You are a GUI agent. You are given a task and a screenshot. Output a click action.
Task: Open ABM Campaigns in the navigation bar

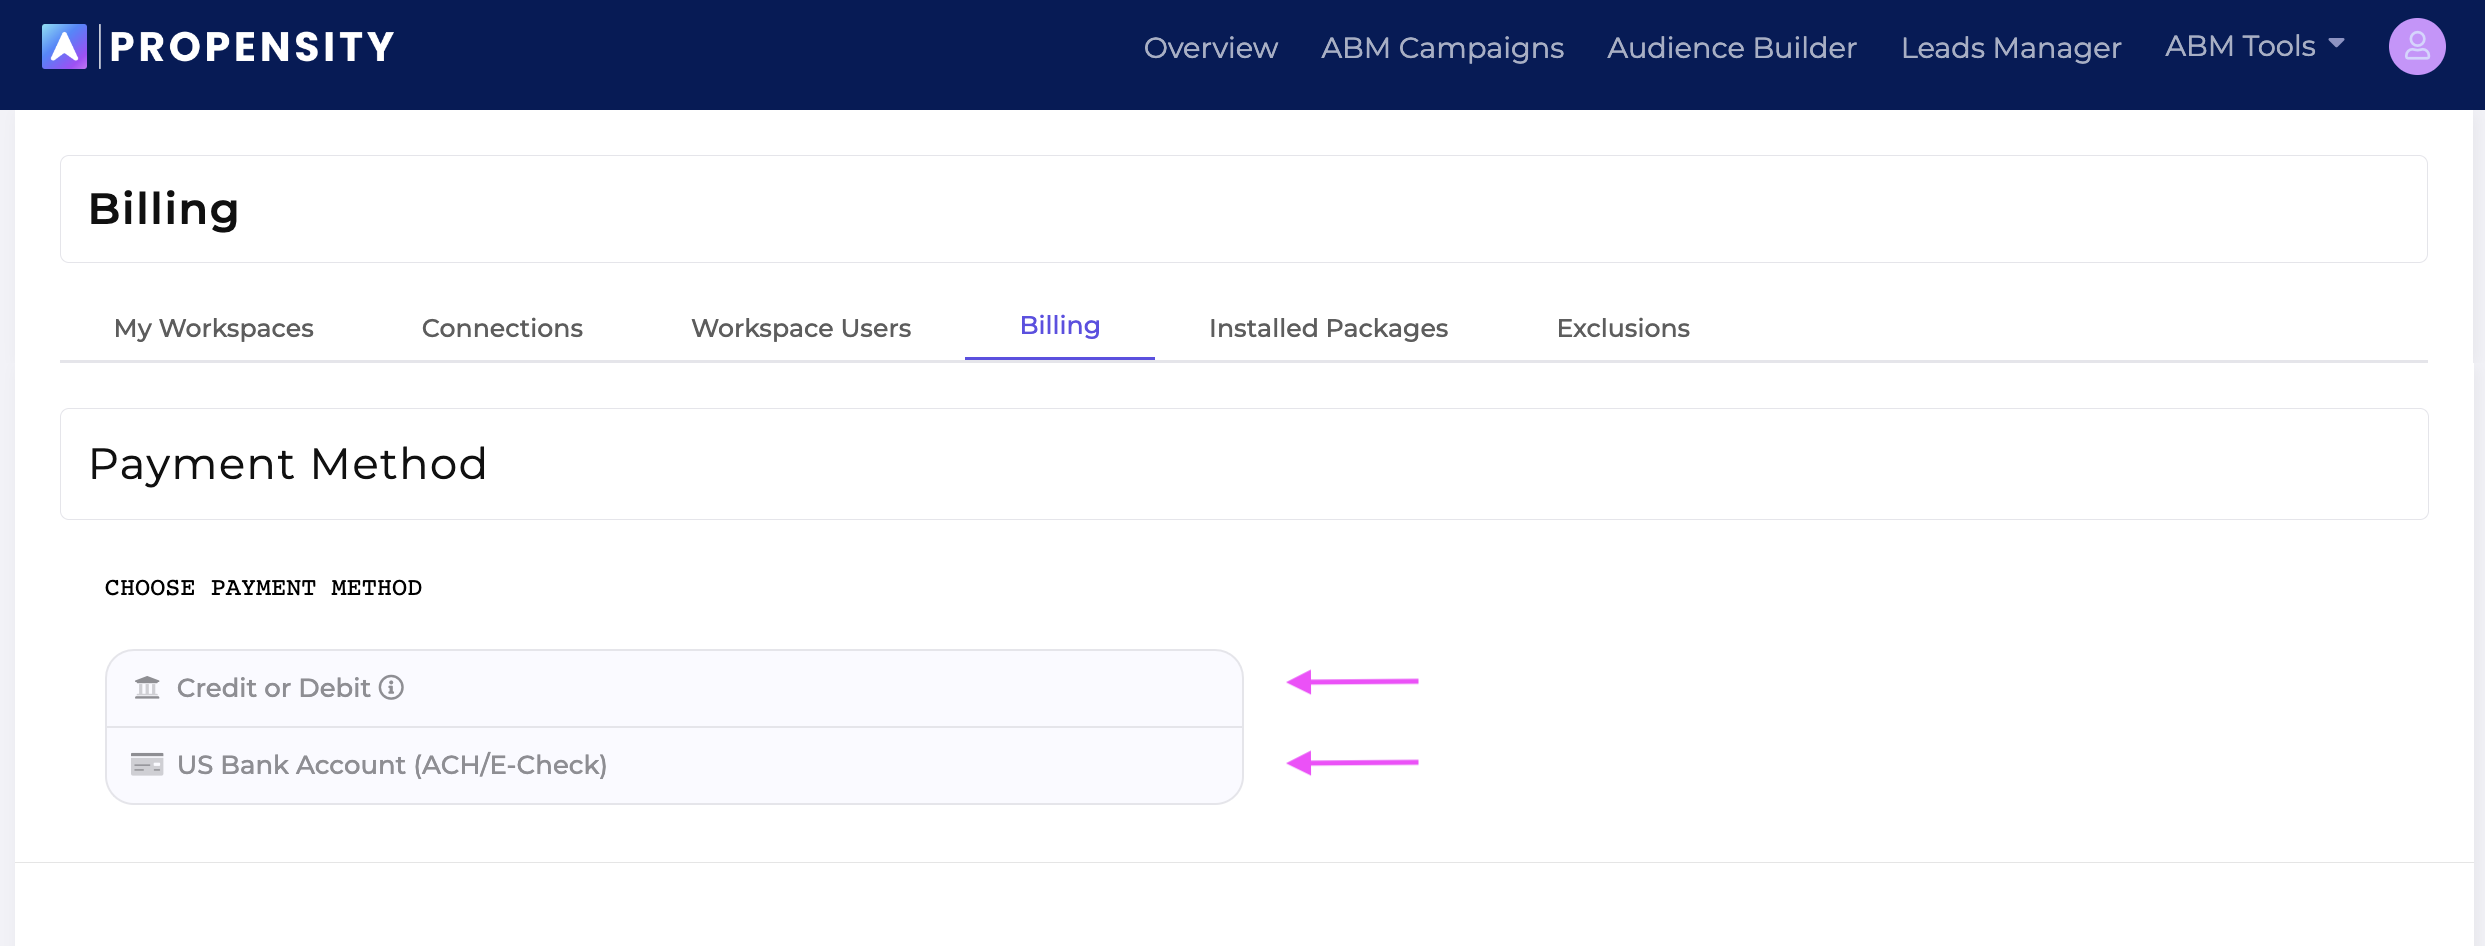[x=1442, y=47]
